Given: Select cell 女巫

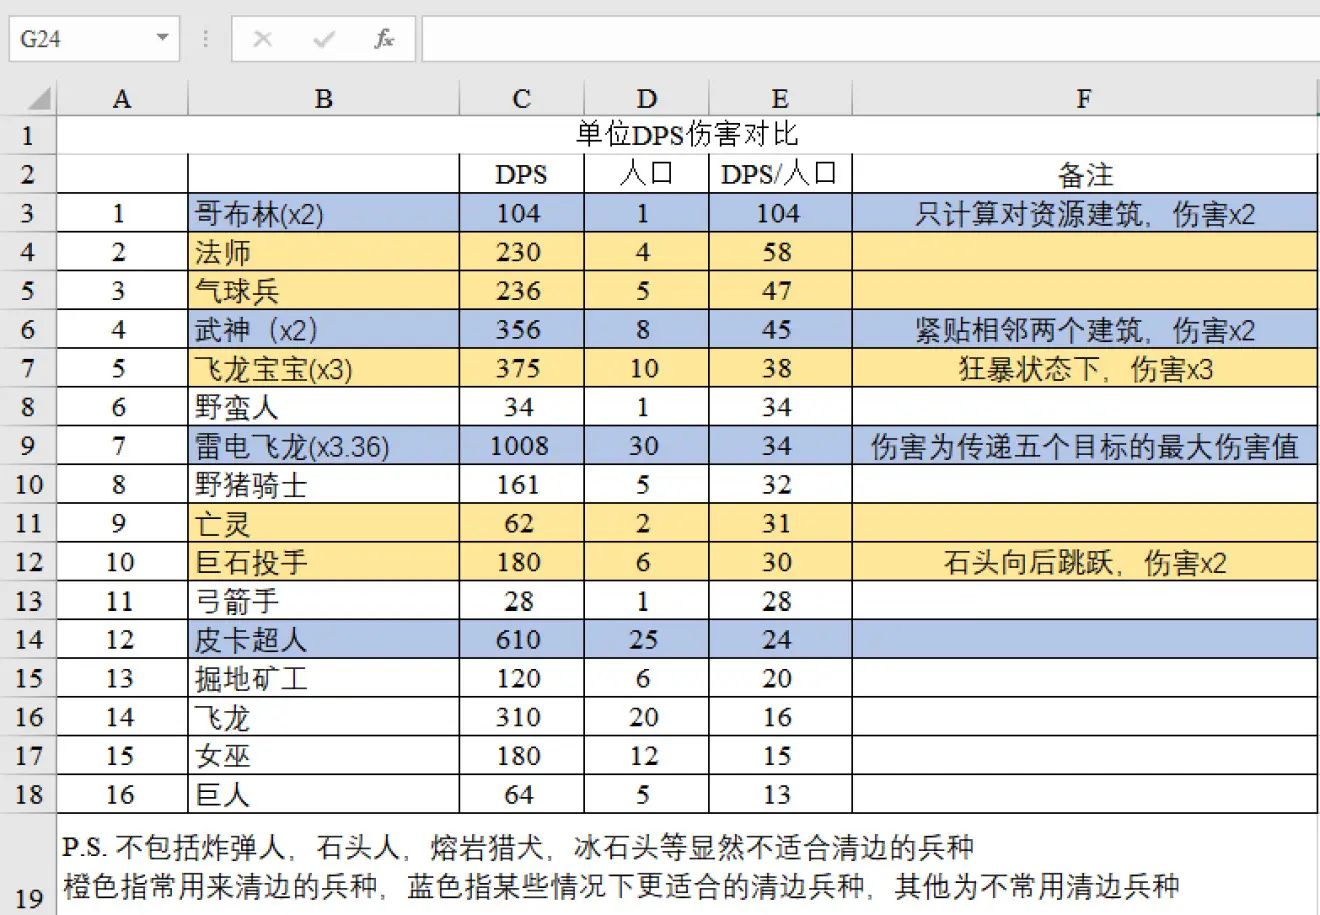Looking at the screenshot, I should [323, 756].
